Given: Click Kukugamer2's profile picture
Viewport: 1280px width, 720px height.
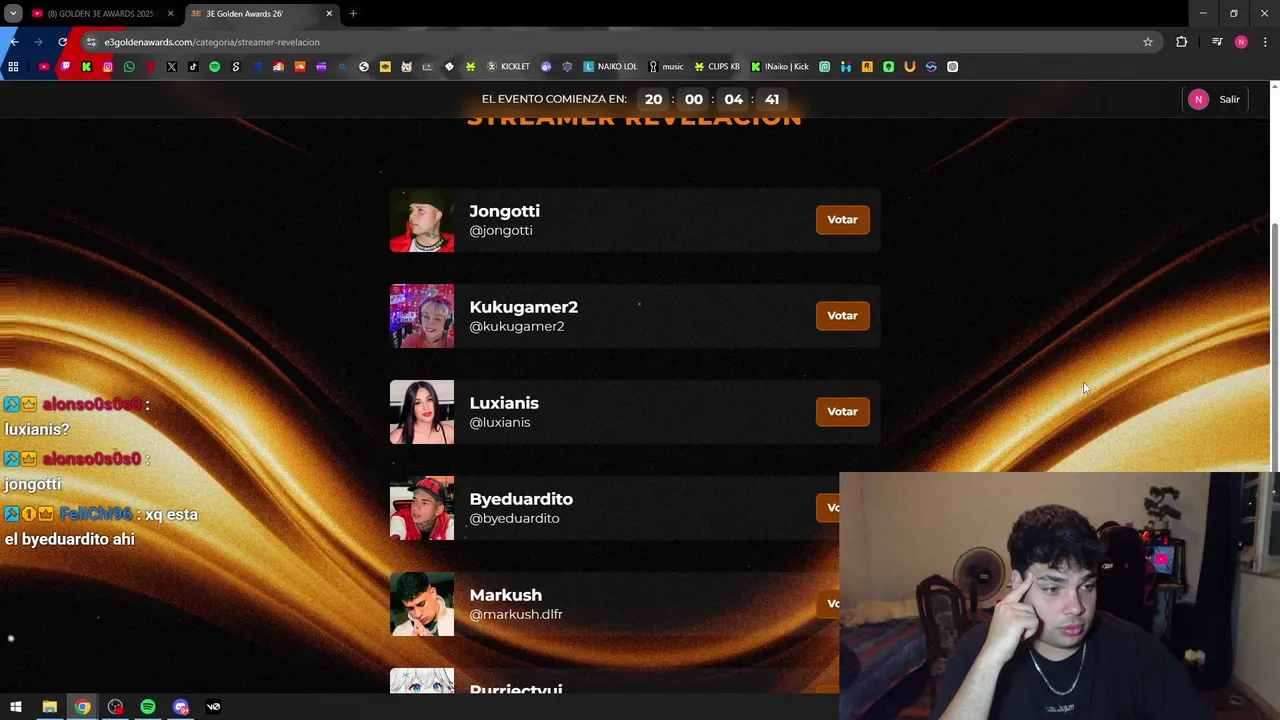Looking at the screenshot, I should point(422,316).
